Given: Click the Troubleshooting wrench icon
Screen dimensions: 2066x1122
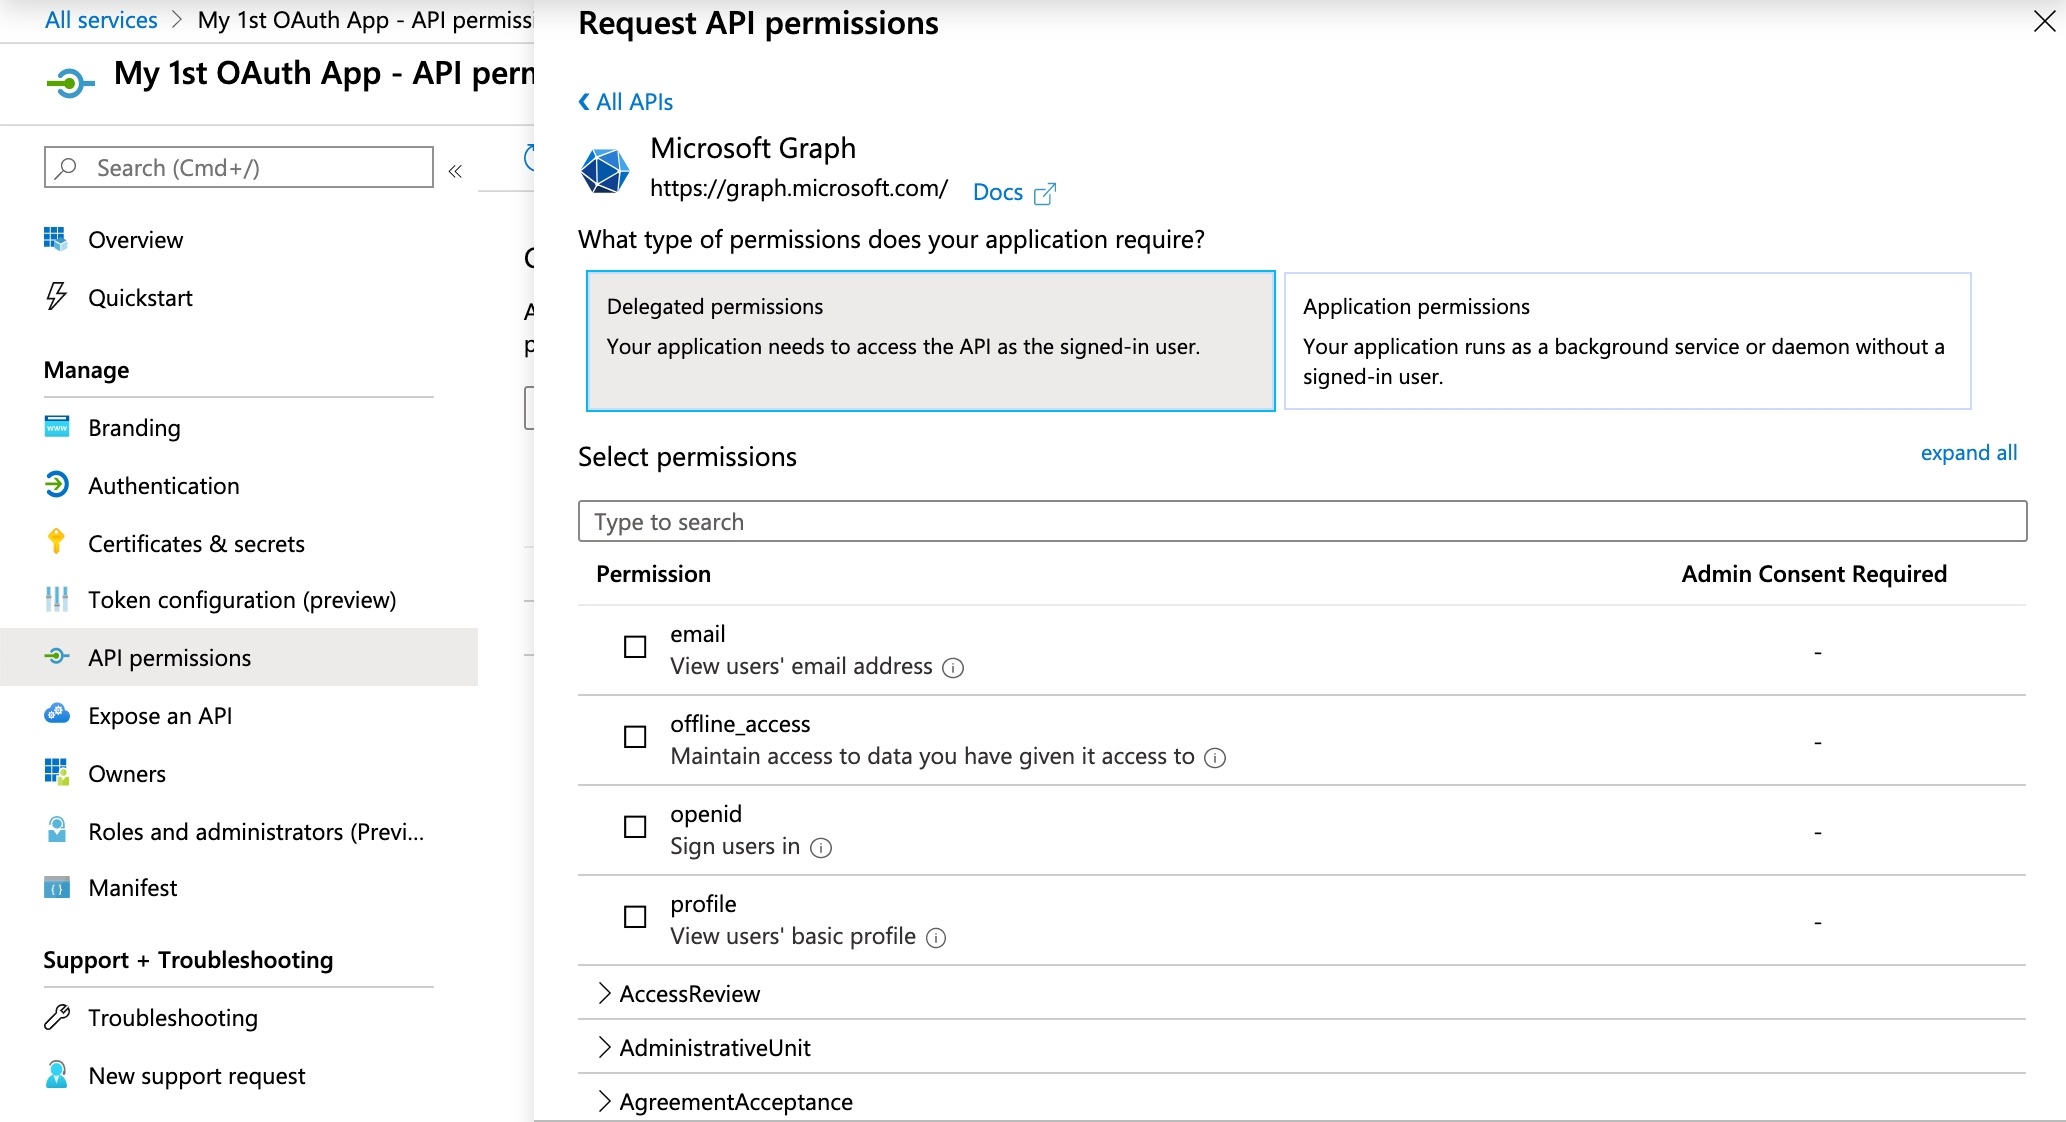Looking at the screenshot, I should tap(57, 1017).
